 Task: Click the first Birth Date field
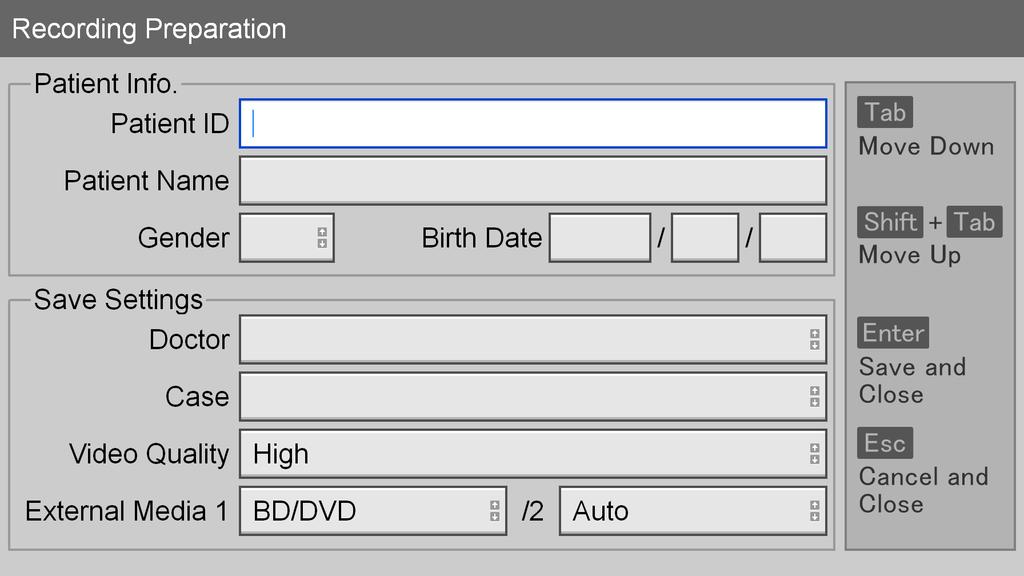pyautogui.click(x=600, y=238)
